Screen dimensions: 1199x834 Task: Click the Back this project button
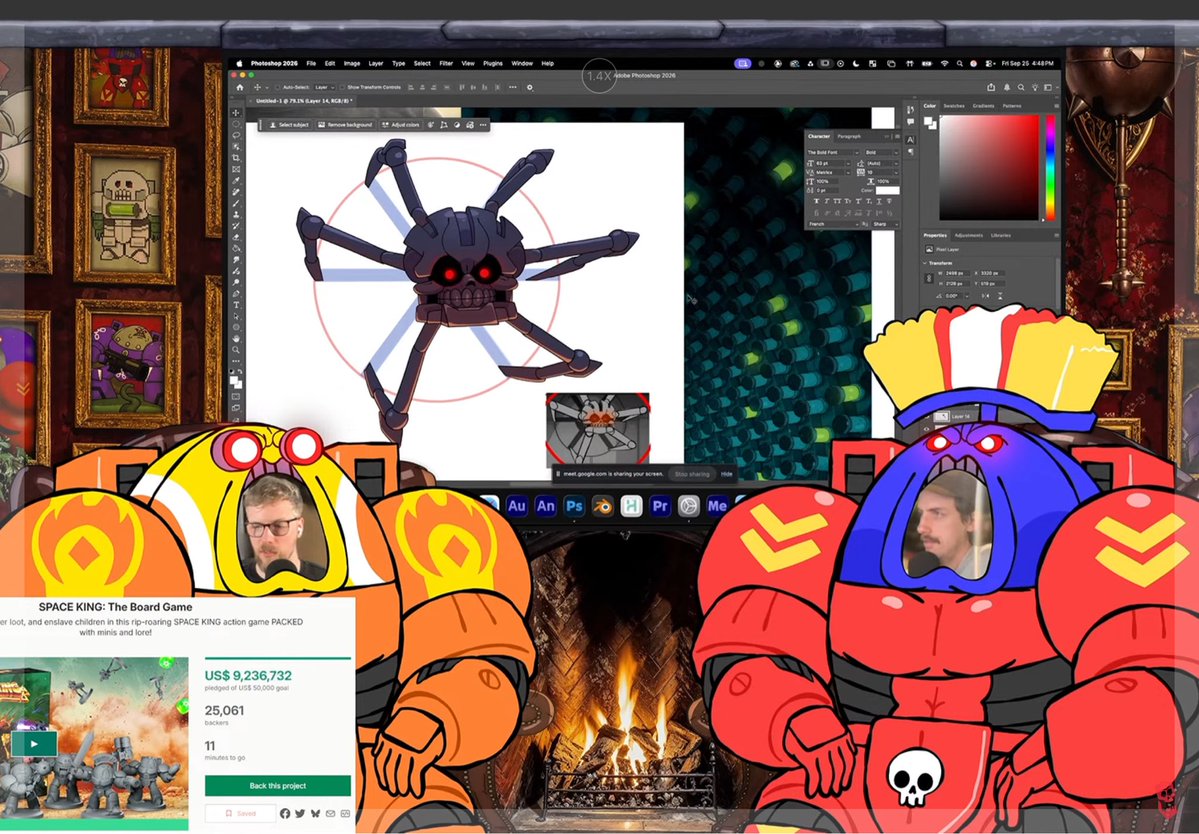point(278,785)
